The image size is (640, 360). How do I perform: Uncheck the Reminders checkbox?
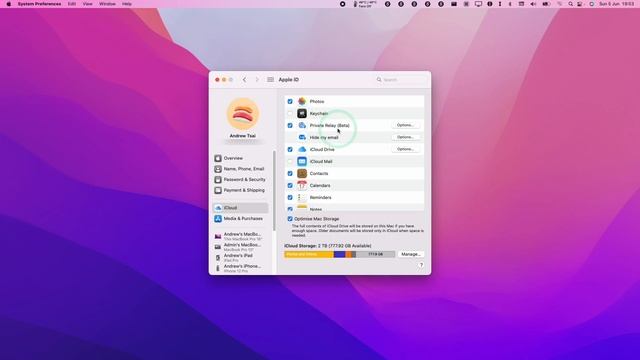[290, 198]
